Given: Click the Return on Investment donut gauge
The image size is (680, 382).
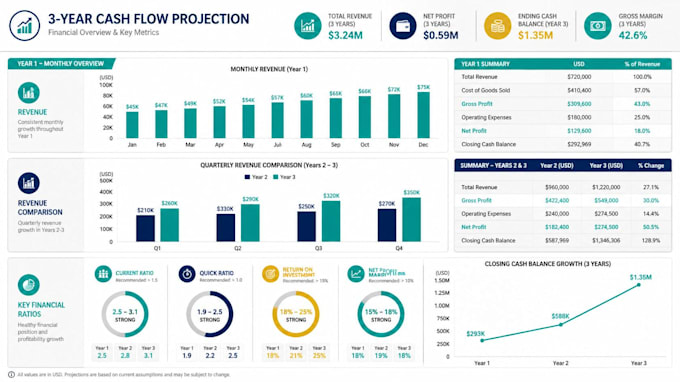Looking at the screenshot, I should 296,314.
